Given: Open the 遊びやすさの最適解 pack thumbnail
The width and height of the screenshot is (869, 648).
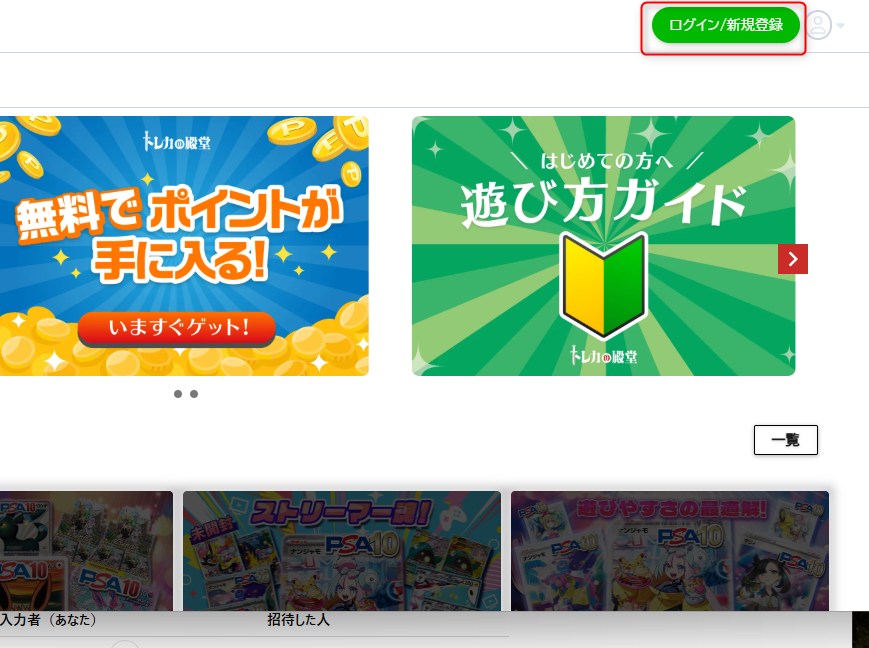Looking at the screenshot, I should point(669,551).
